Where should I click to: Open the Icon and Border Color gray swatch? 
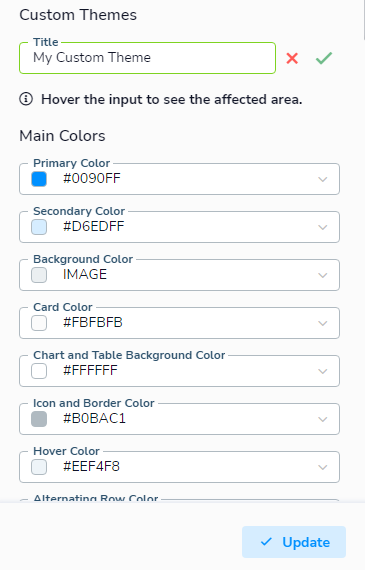coord(39,419)
